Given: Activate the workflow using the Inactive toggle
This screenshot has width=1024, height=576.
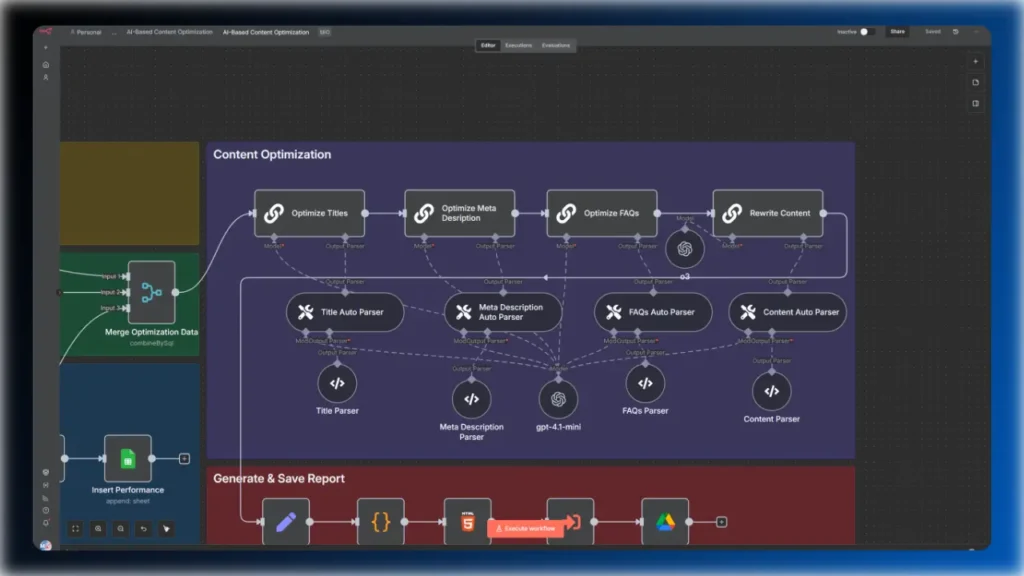Looking at the screenshot, I should (868, 31).
